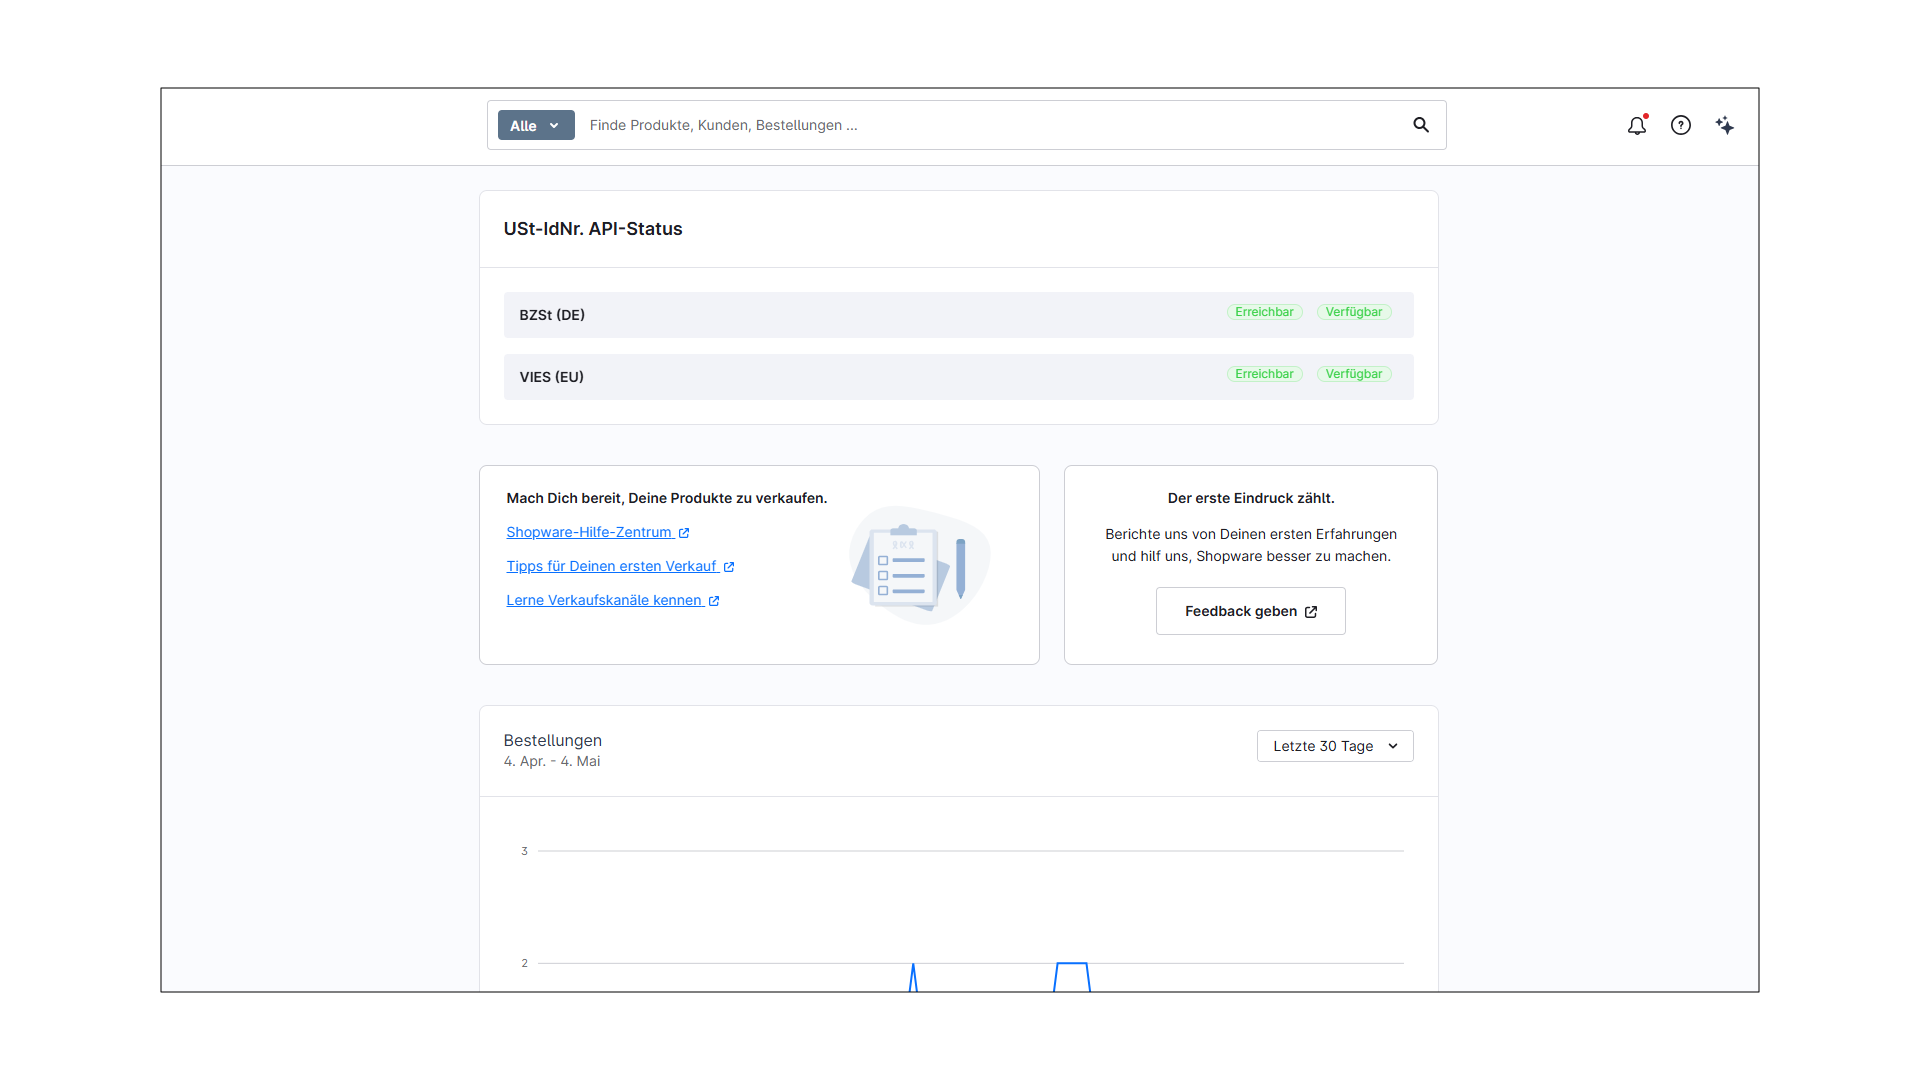Click the 4. Apr. - 4. Mai date range
The image size is (1920, 1080).
(552, 761)
